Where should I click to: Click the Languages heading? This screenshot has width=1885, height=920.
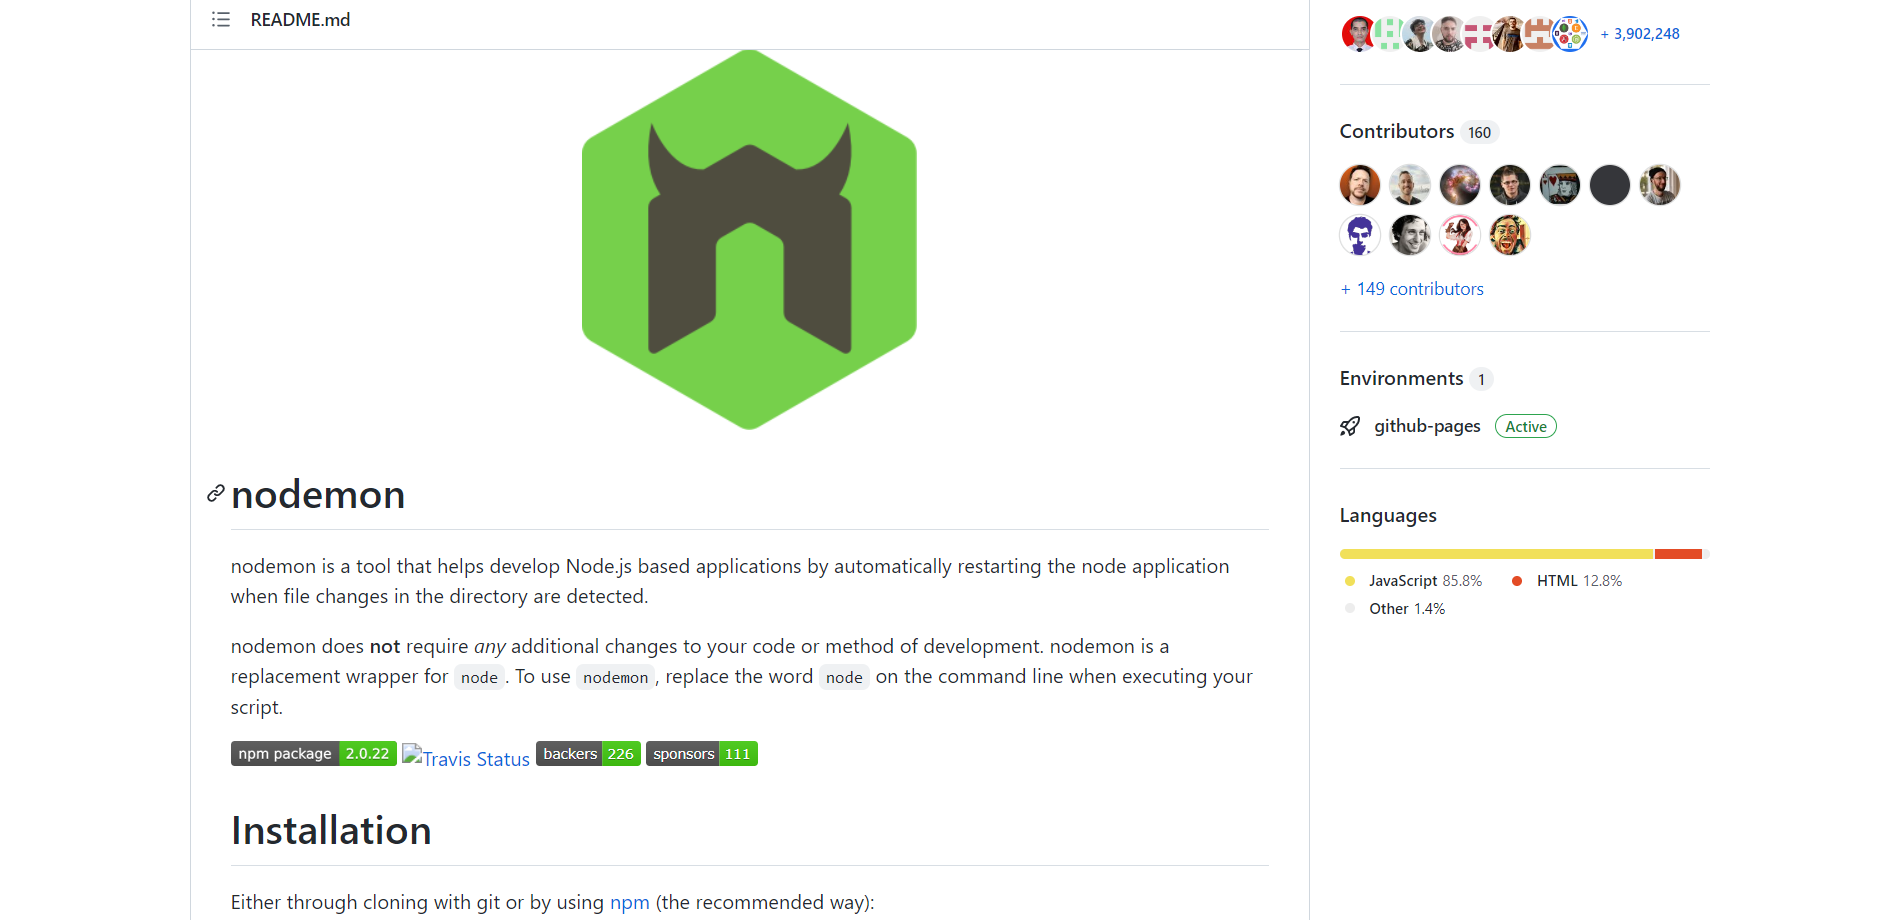click(x=1388, y=516)
